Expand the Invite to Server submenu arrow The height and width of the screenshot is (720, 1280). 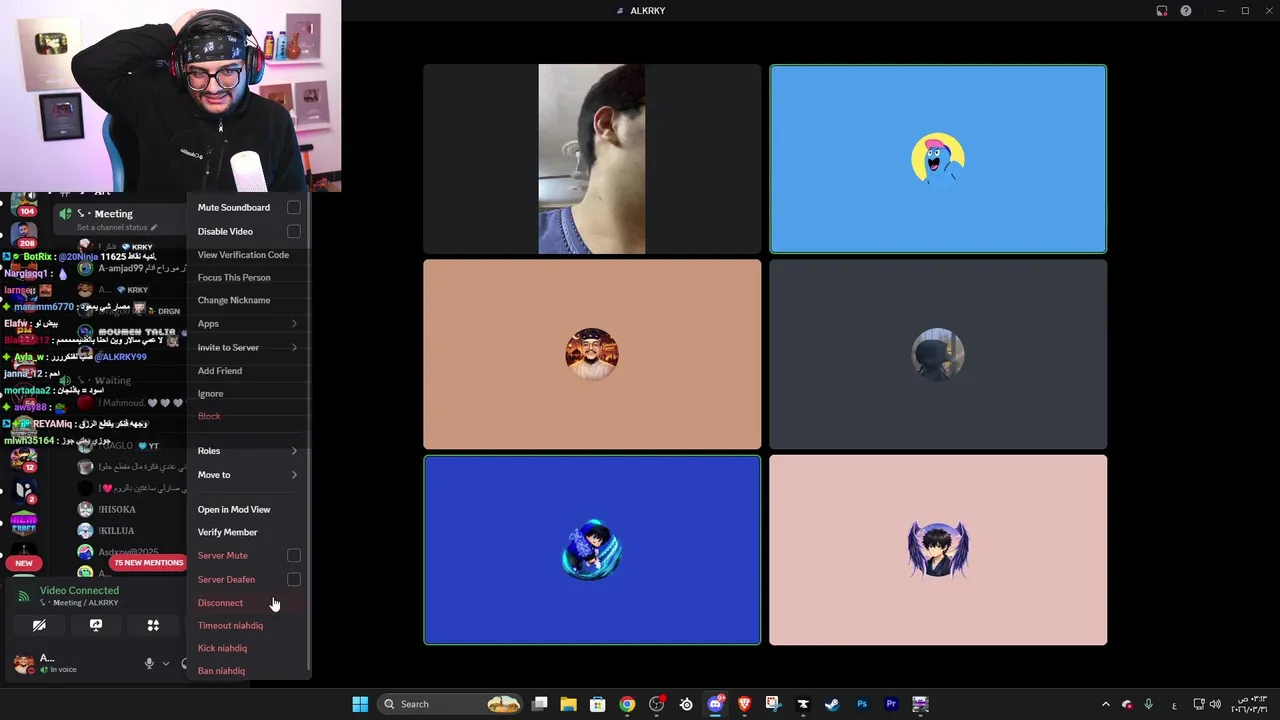(x=294, y=347)
